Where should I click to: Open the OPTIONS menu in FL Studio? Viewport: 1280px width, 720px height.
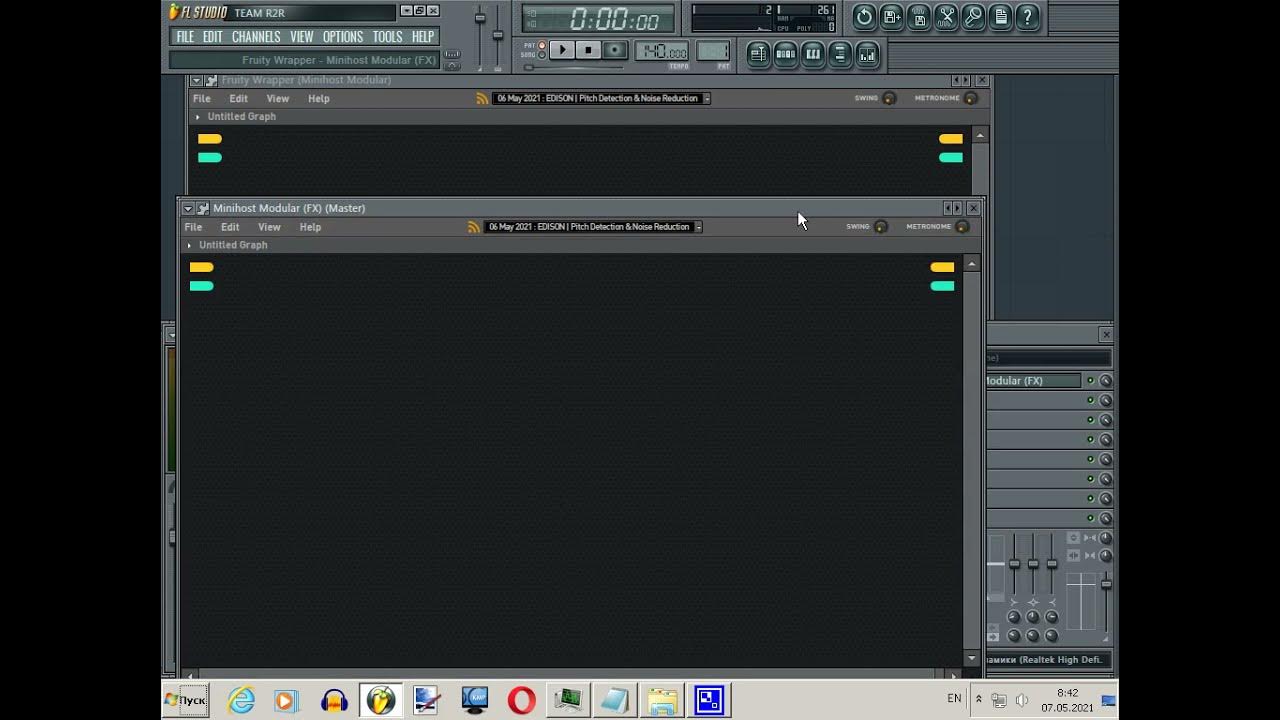pyautogui.click(x=343, y=37)
